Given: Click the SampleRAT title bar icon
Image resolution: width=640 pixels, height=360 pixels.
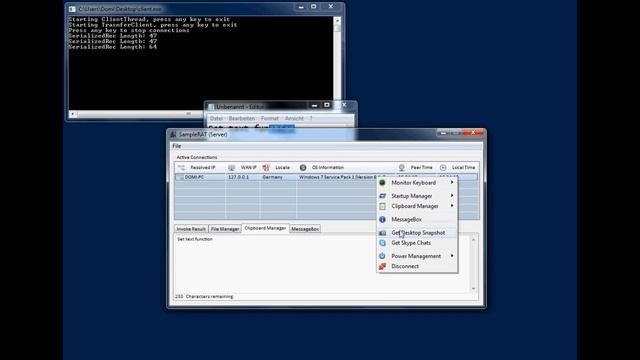Looking at the screenshot, I should tap(173, 134).
